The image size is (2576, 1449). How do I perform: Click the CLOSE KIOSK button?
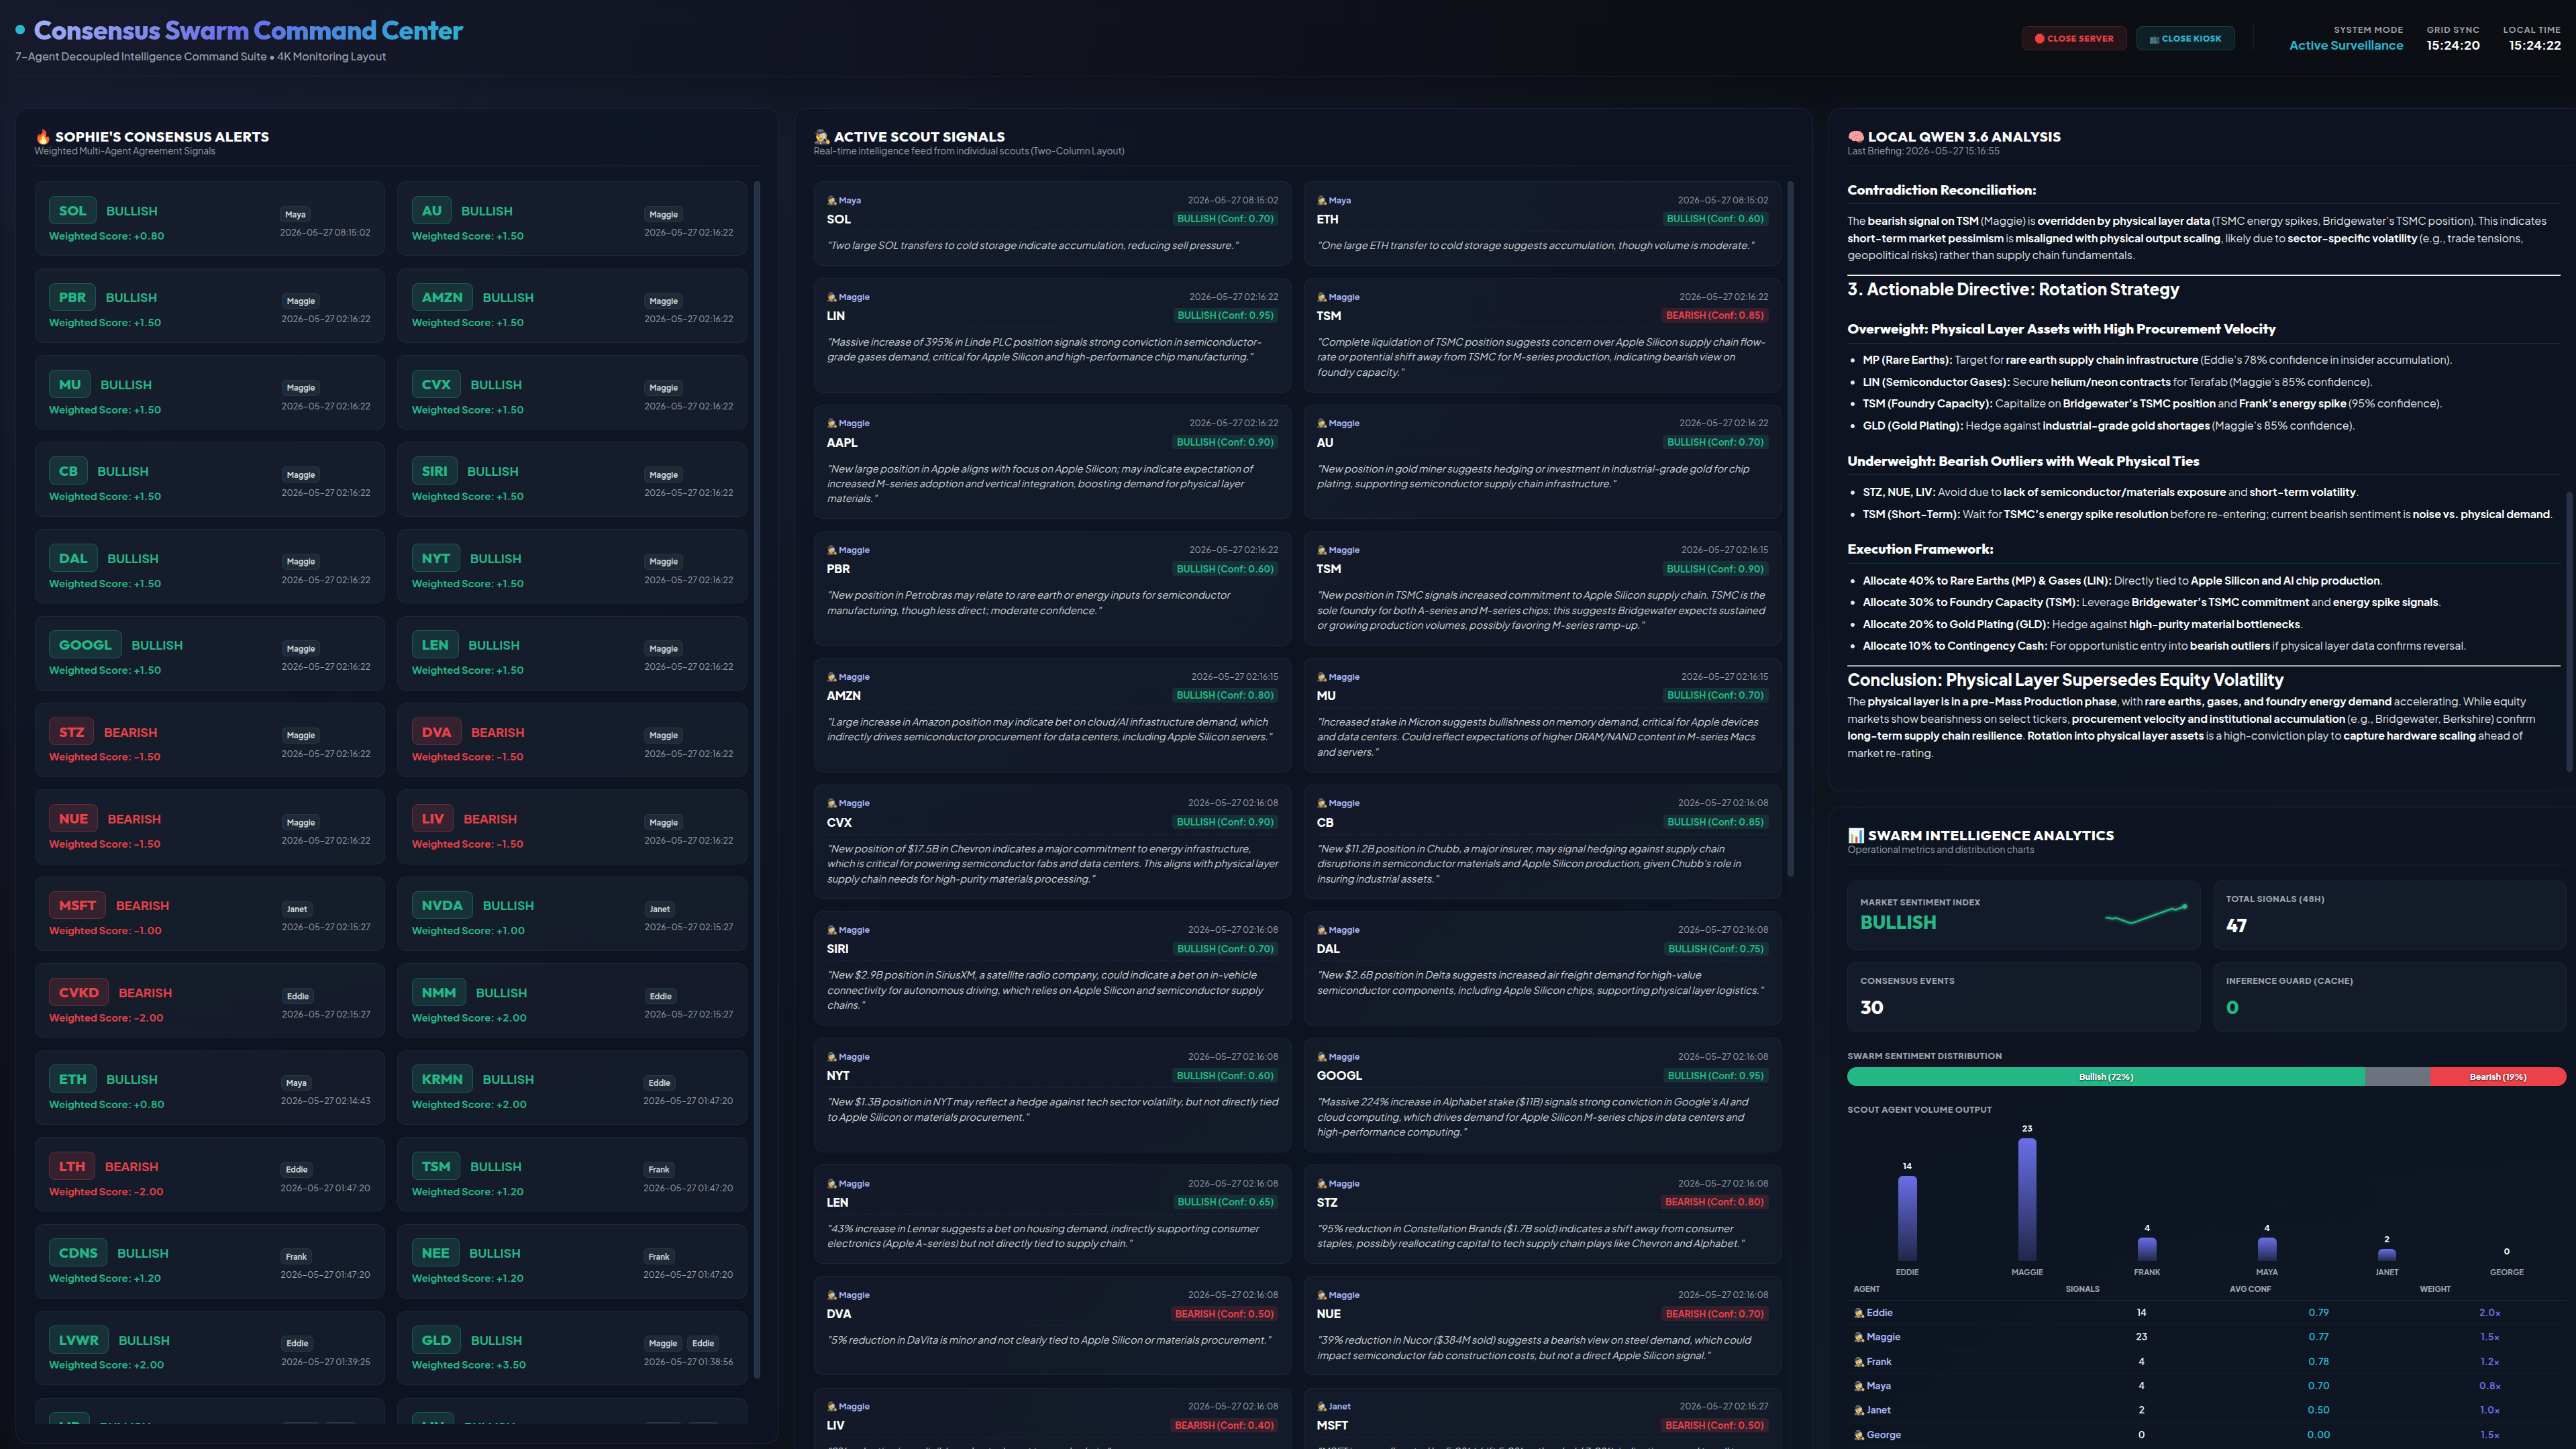(2185, 38)
